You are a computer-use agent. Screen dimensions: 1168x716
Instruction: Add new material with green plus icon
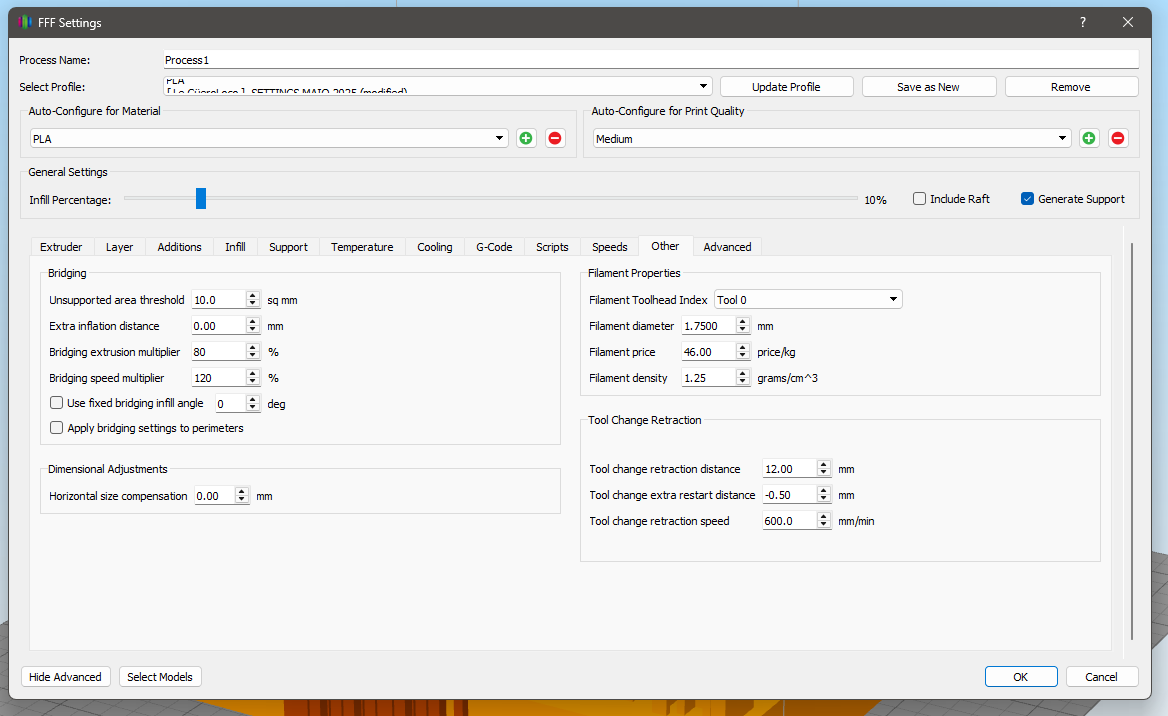tap(526, 139)
